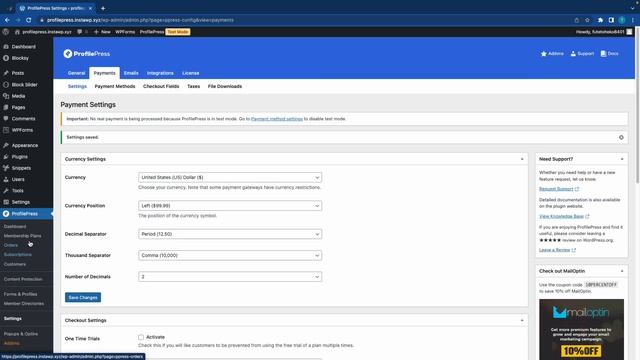Screen dimensions: 640x360
Task: Switch to the License tab
Action: point(191,73)
